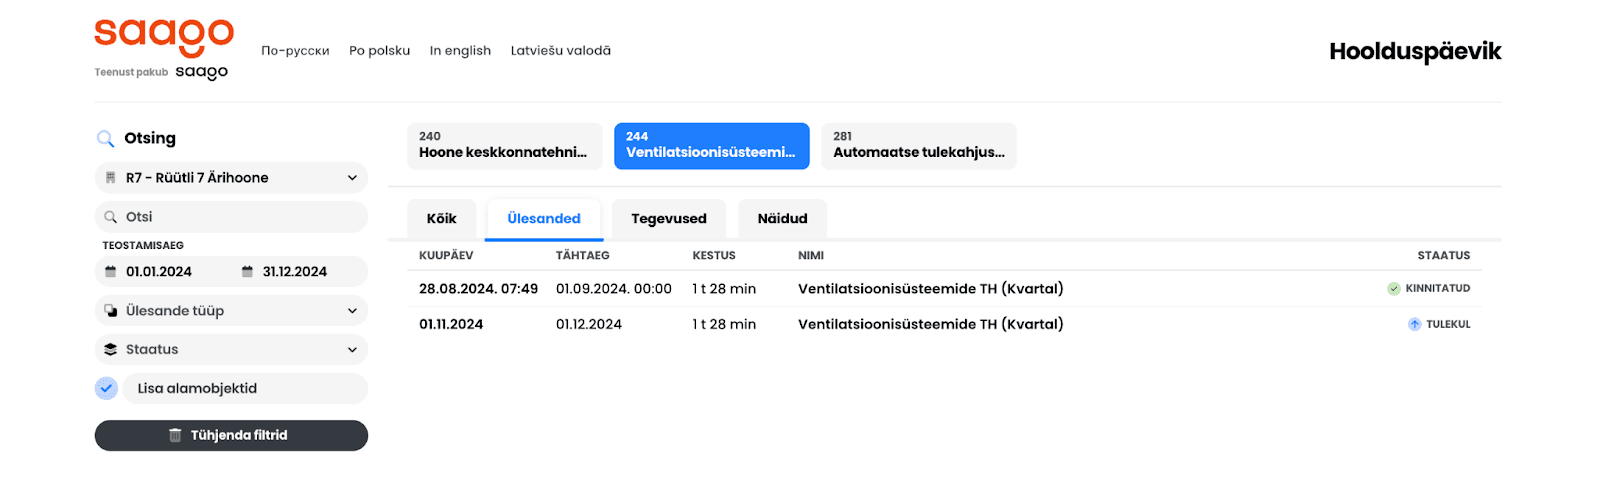Select the 244 Ventilatsioonisüsteemi... tab
This screenshot has height=499, width=1600.
click(712, 146)
